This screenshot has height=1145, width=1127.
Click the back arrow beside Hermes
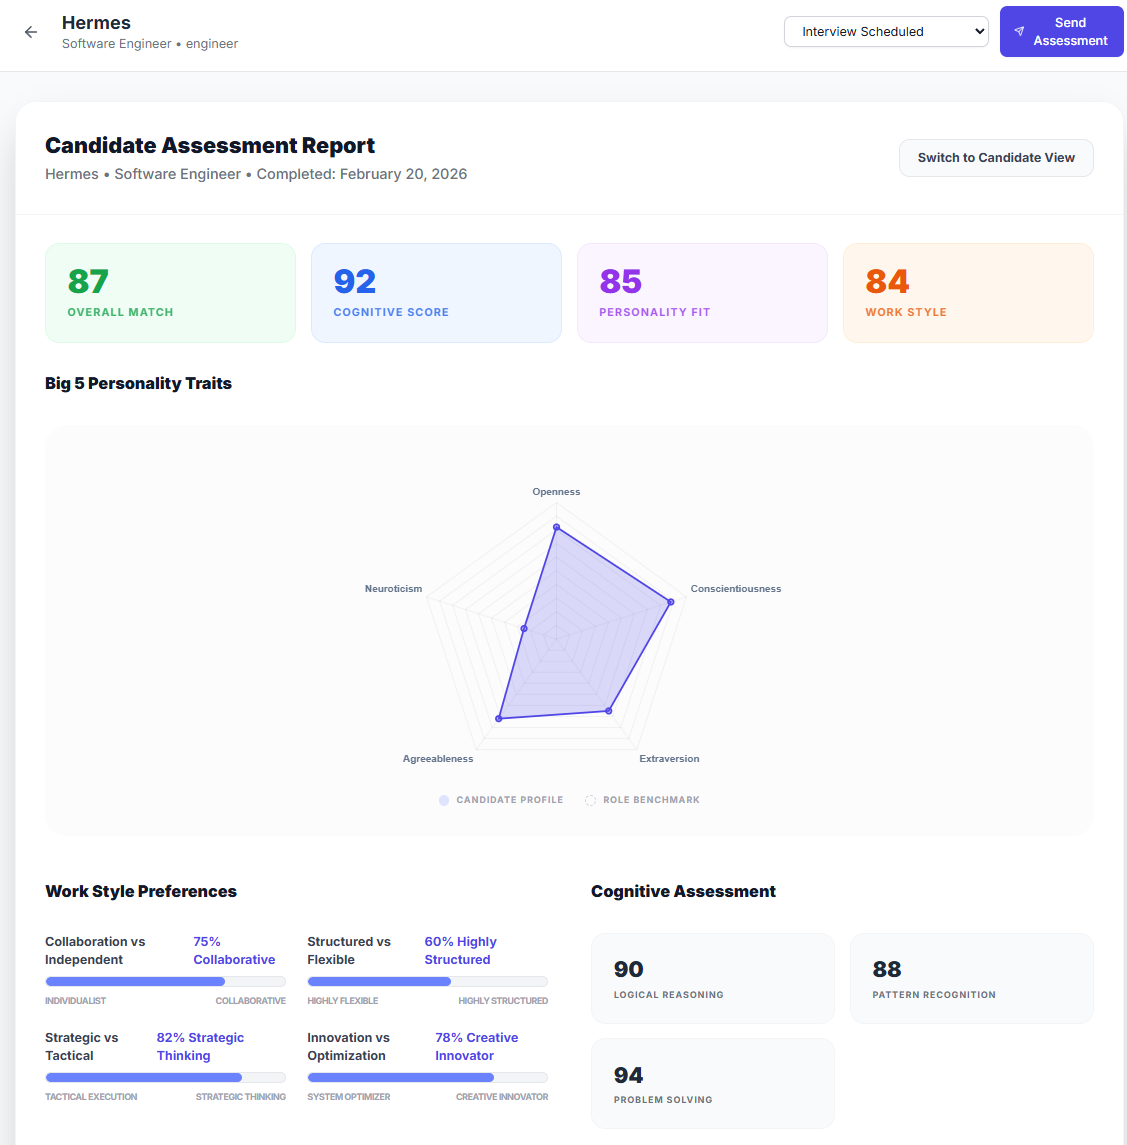pos(30,31)
